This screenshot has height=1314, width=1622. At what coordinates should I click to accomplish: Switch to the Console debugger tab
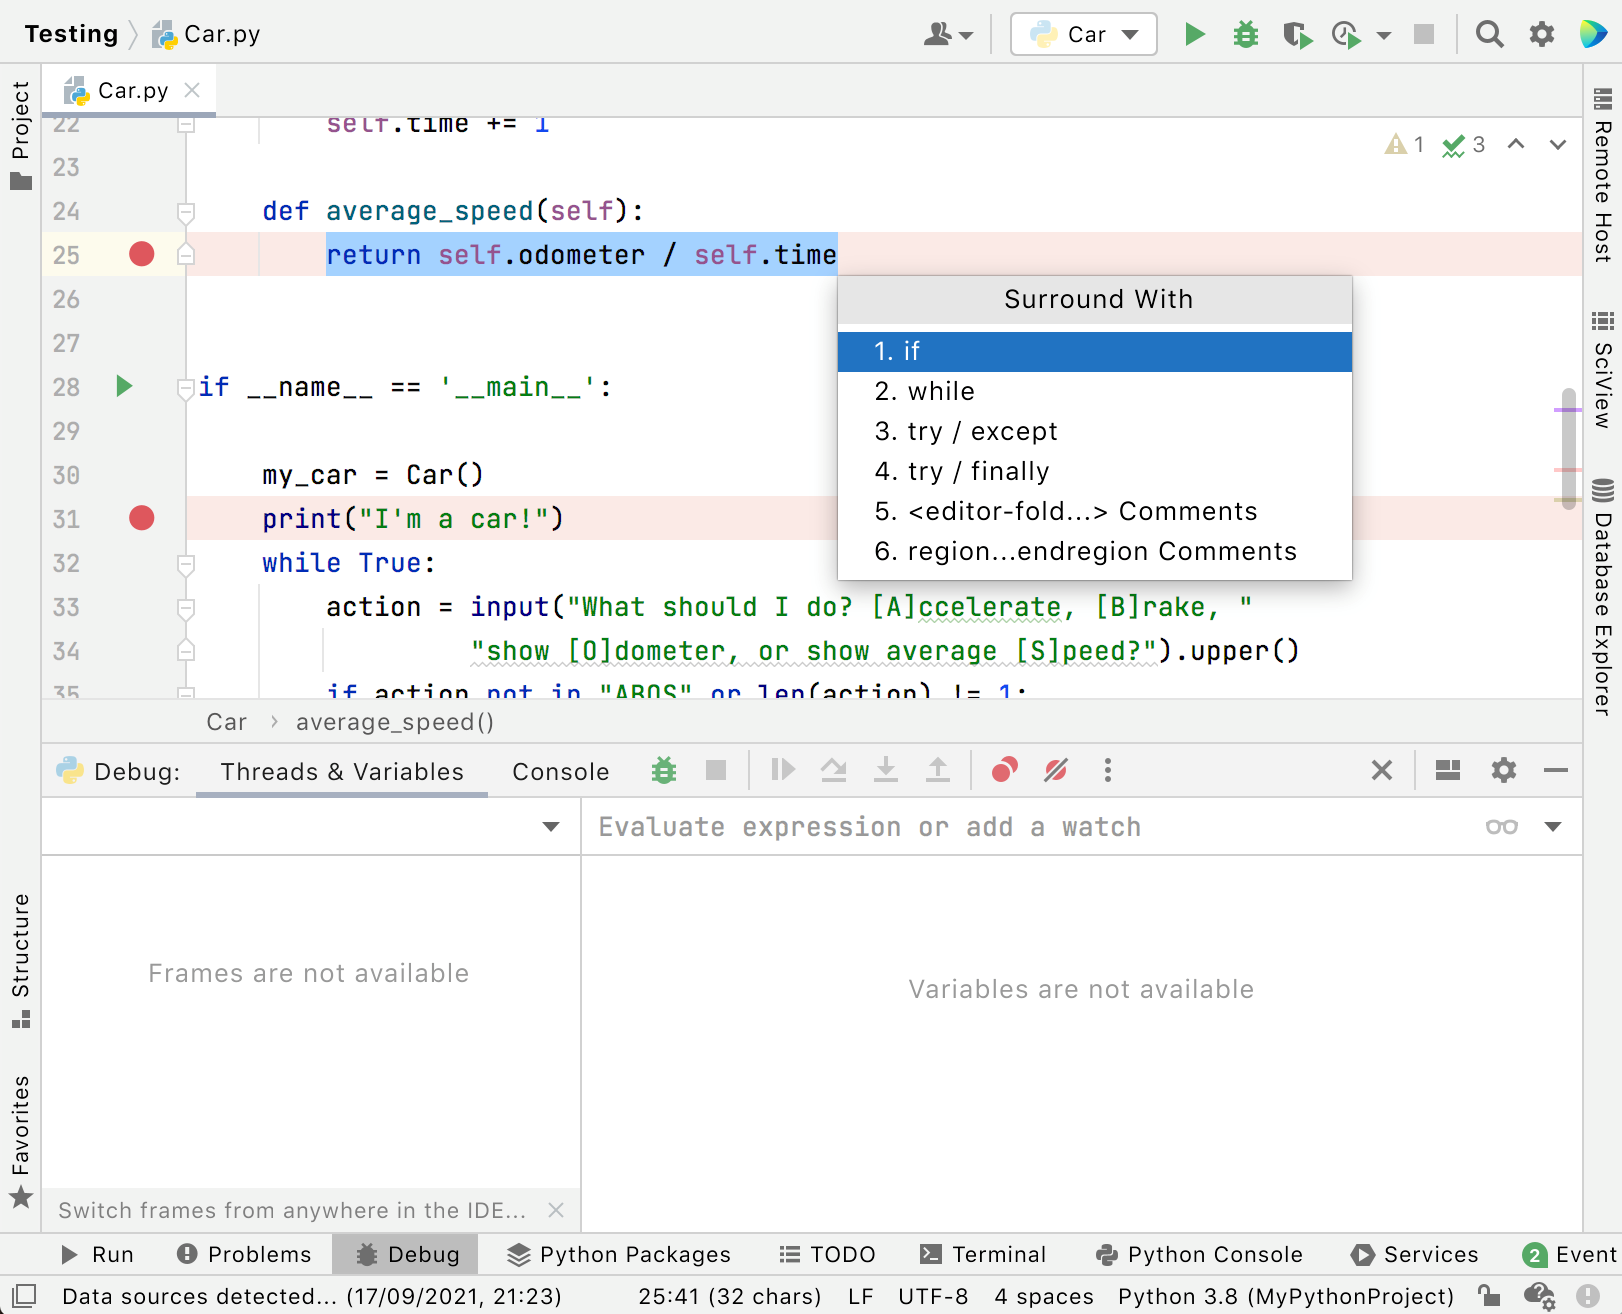[560, 770]
